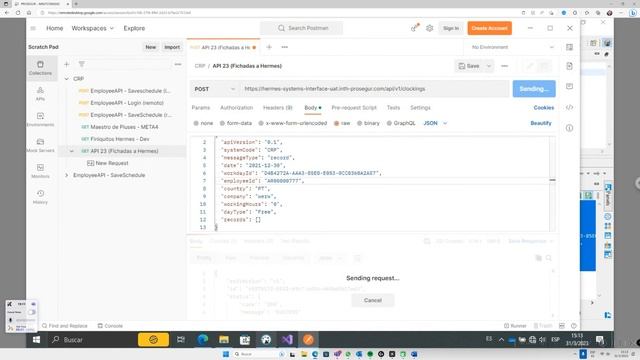
Task: Switch to the request Settings tab
Action: [x=420, y=108]
